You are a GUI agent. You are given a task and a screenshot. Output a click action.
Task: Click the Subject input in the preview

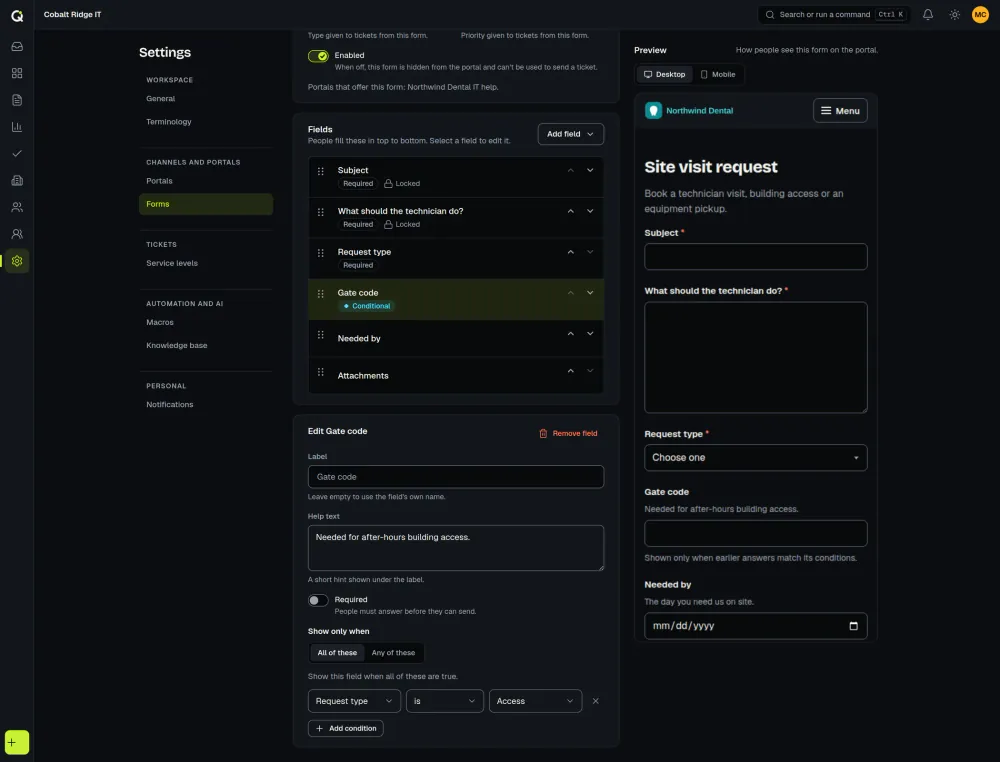[x=756, y=256]
